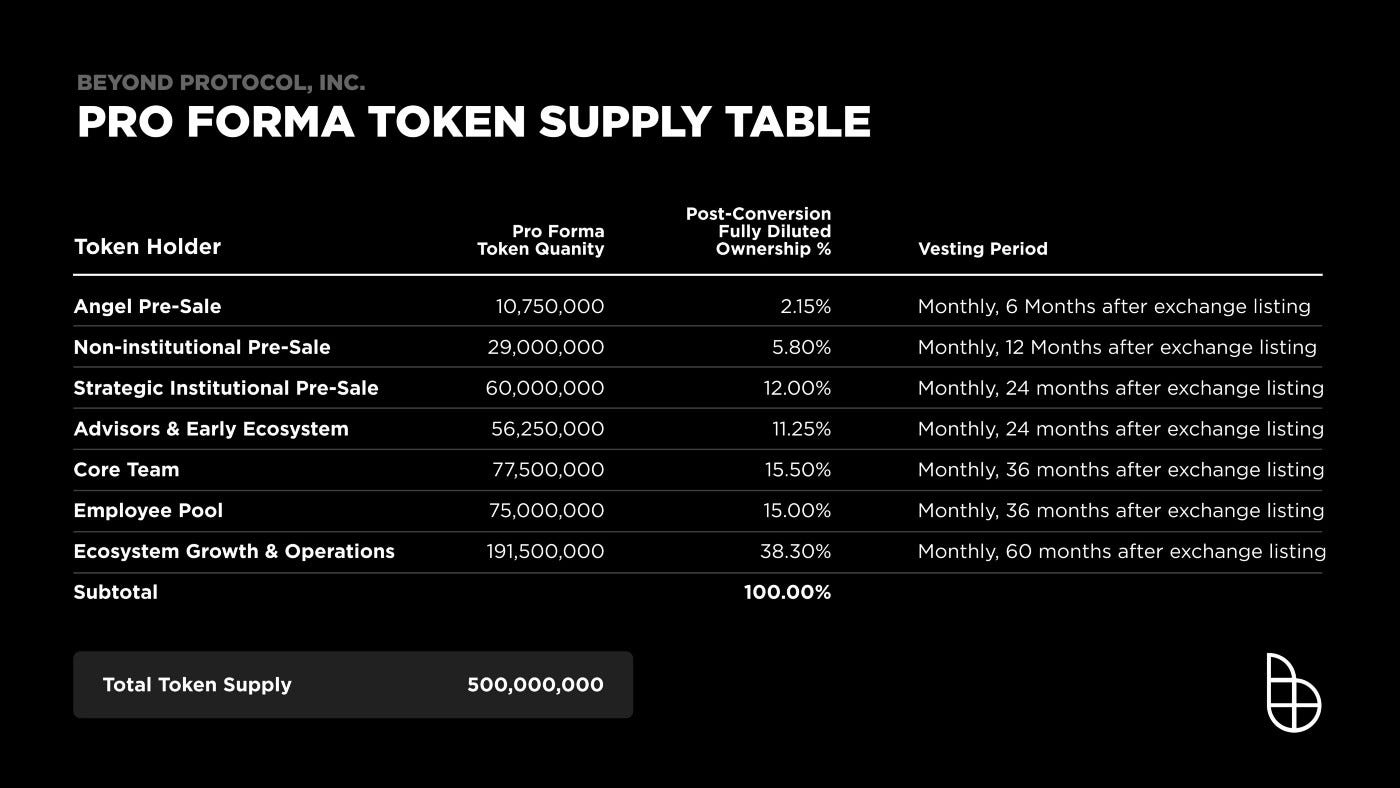The image size is (1400, 788).
Task: Select the 500,000,000 total supply value
Action: click(535, 685)
